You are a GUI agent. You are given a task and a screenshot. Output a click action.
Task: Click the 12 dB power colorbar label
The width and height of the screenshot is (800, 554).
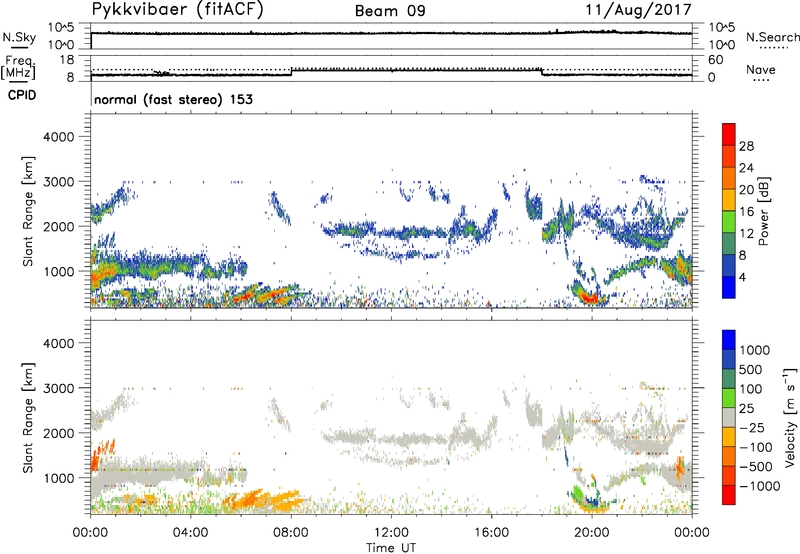click(x=746, y=234)
